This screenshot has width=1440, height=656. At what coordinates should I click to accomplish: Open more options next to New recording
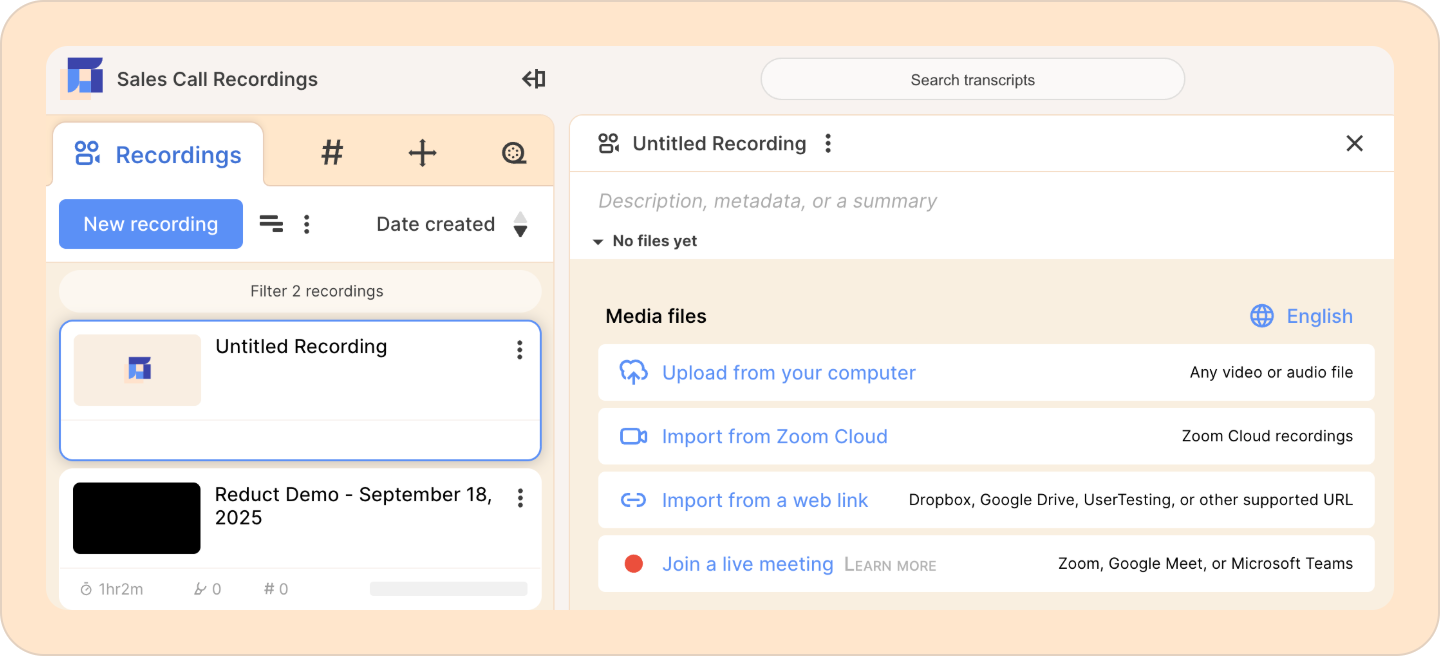tap(307, 224)
